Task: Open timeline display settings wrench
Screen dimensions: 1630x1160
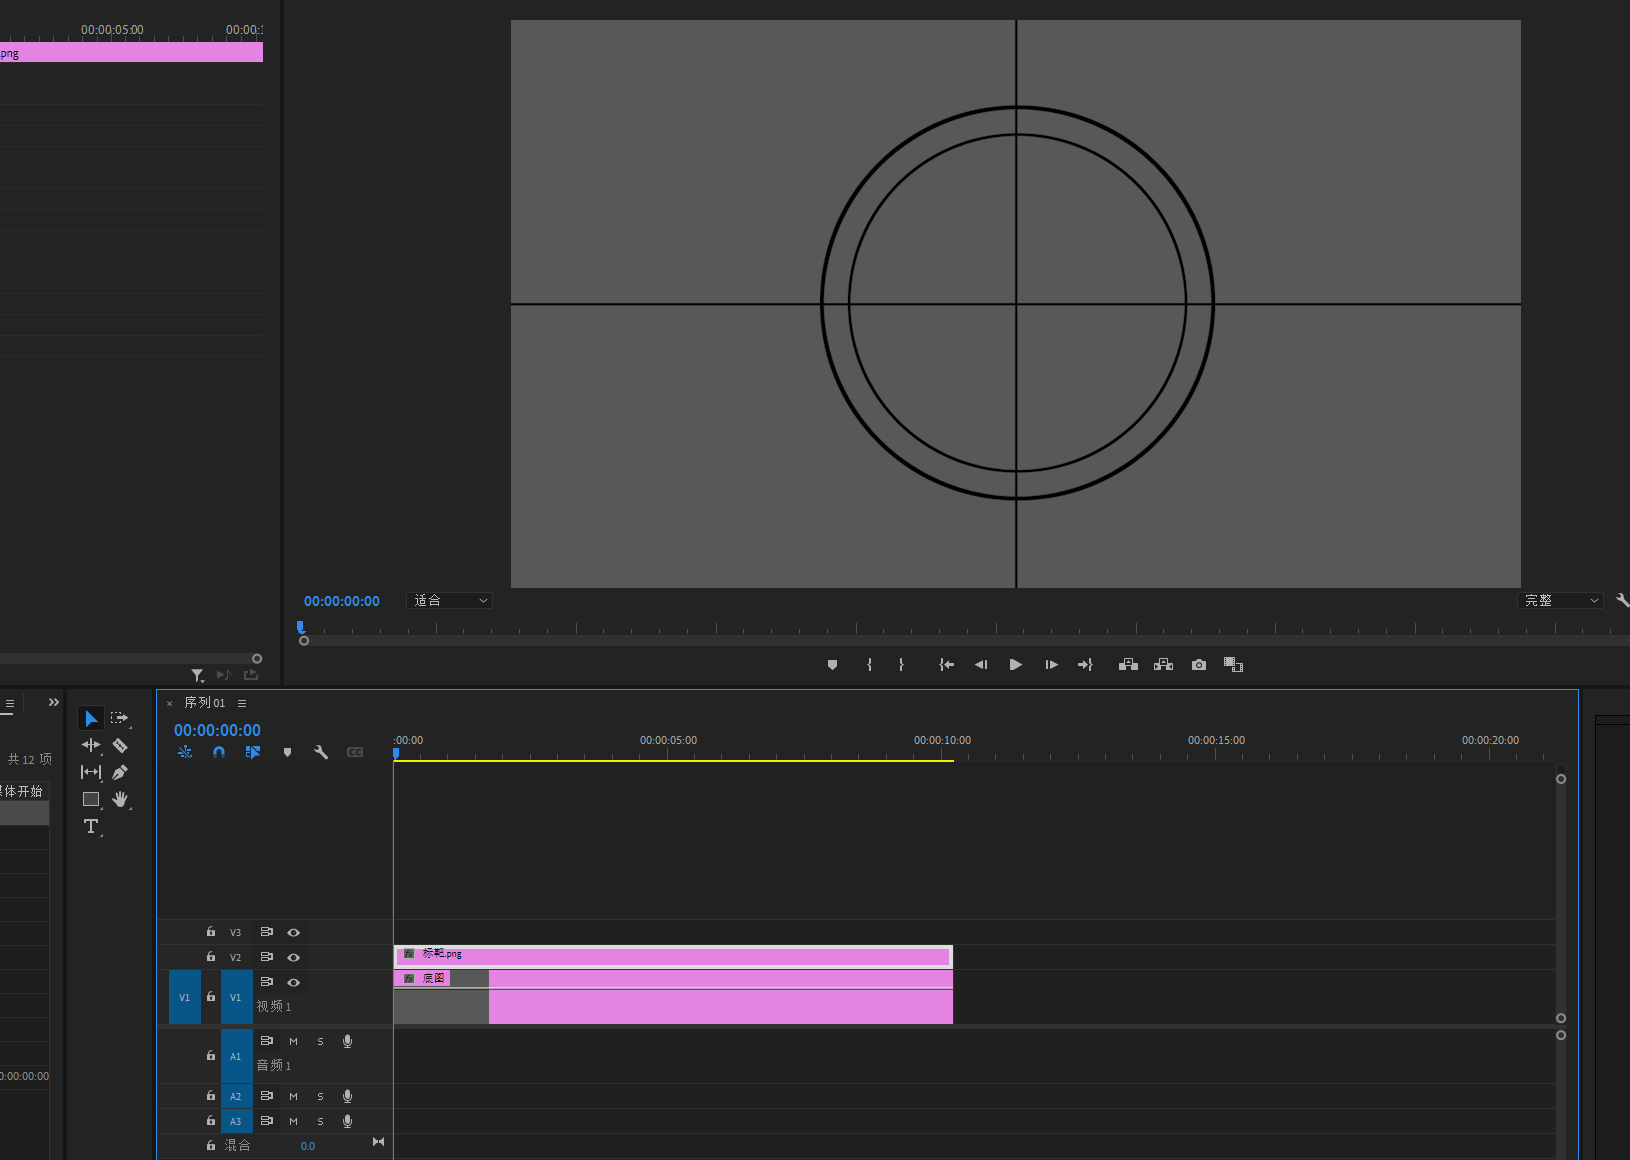Action: tap(321, 752)
